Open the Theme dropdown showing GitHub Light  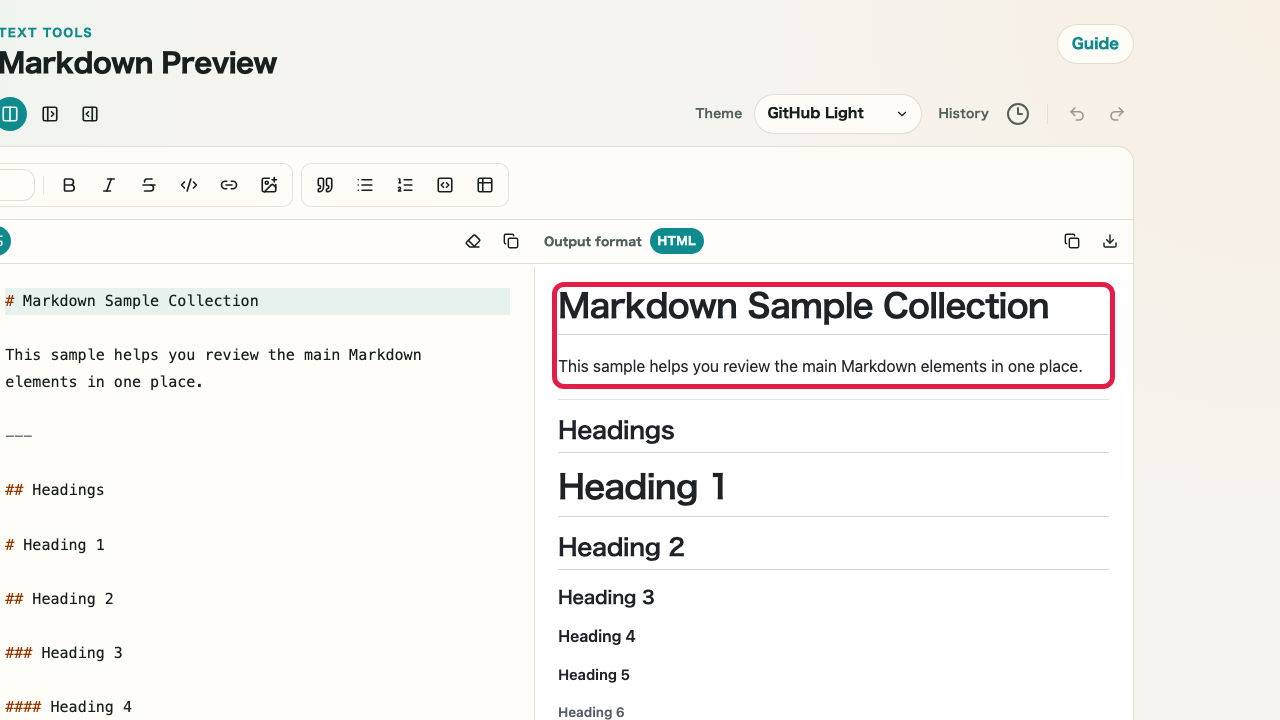838,114
